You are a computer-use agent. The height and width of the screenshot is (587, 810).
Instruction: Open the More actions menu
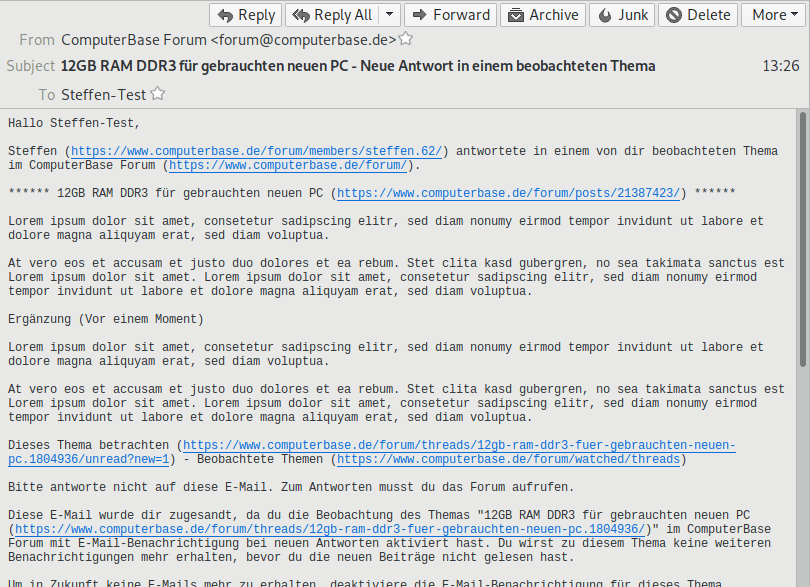(x=773, y=15)
